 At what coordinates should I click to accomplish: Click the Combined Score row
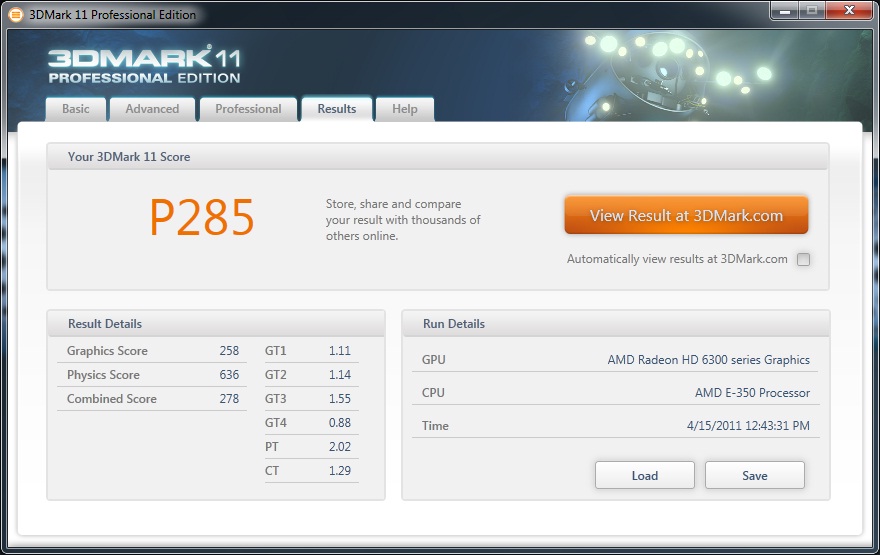[152, 399]
